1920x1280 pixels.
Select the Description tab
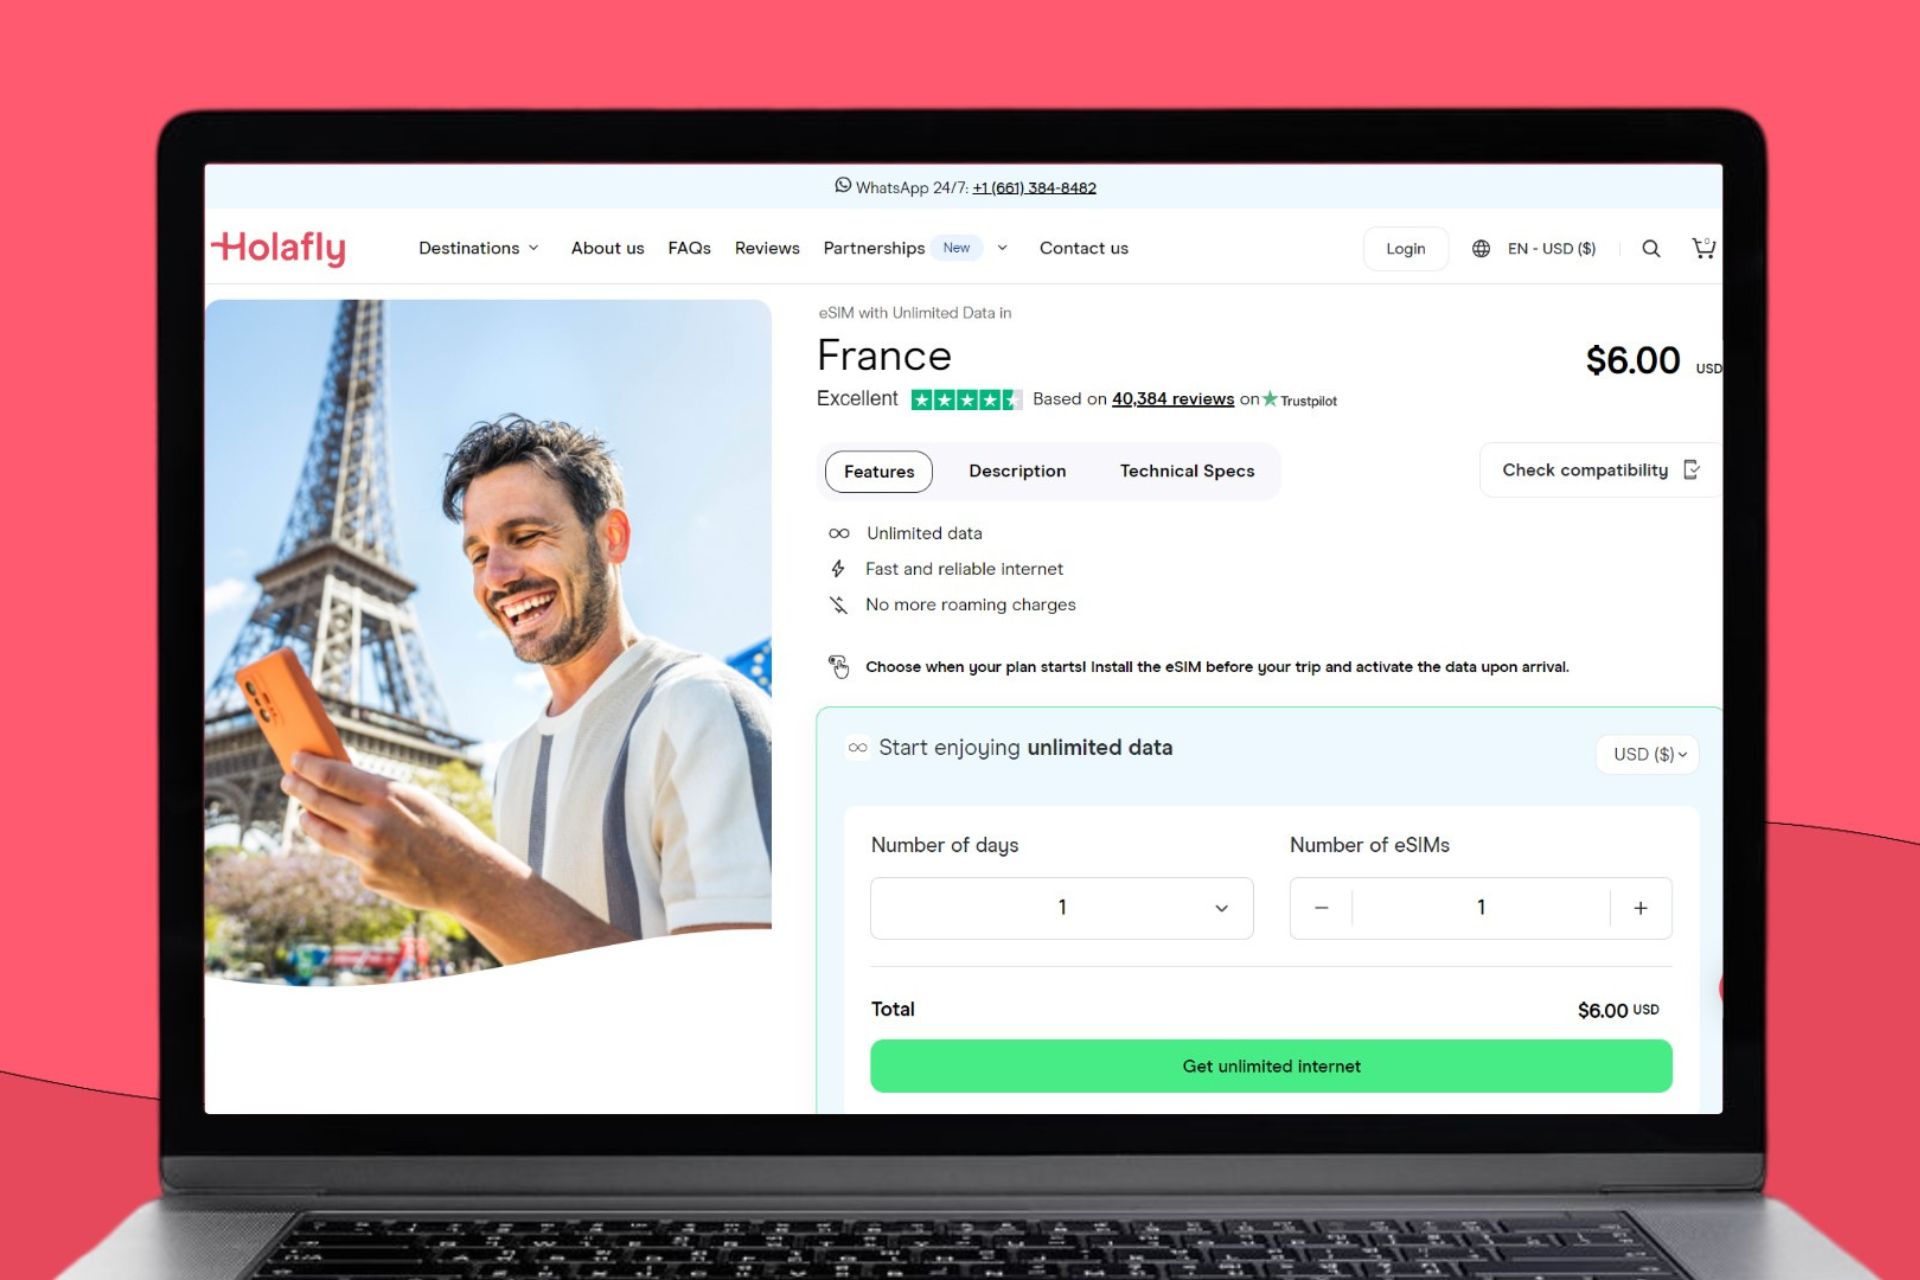1016,470
